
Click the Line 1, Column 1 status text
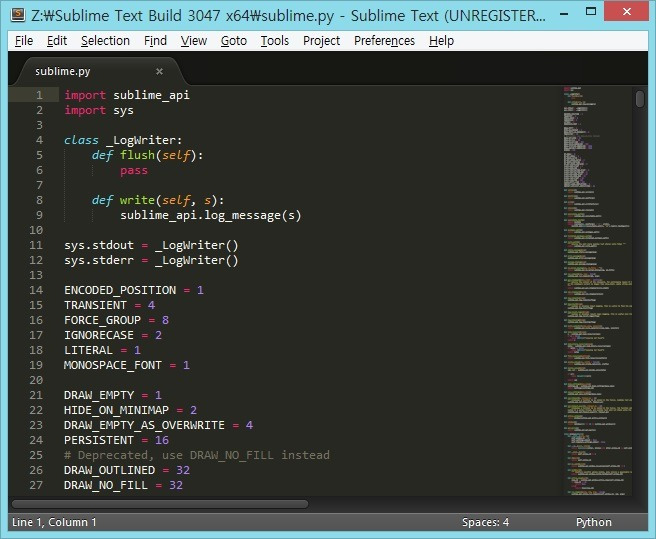tap(54, 522)
